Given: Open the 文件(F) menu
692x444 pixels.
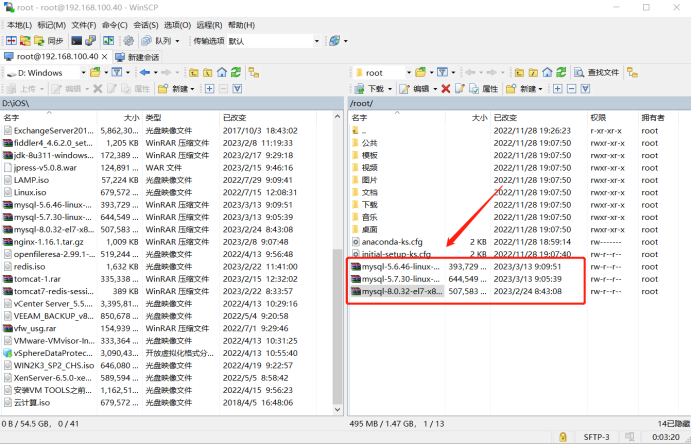Looking at the screenshot, I should [84, 25].
